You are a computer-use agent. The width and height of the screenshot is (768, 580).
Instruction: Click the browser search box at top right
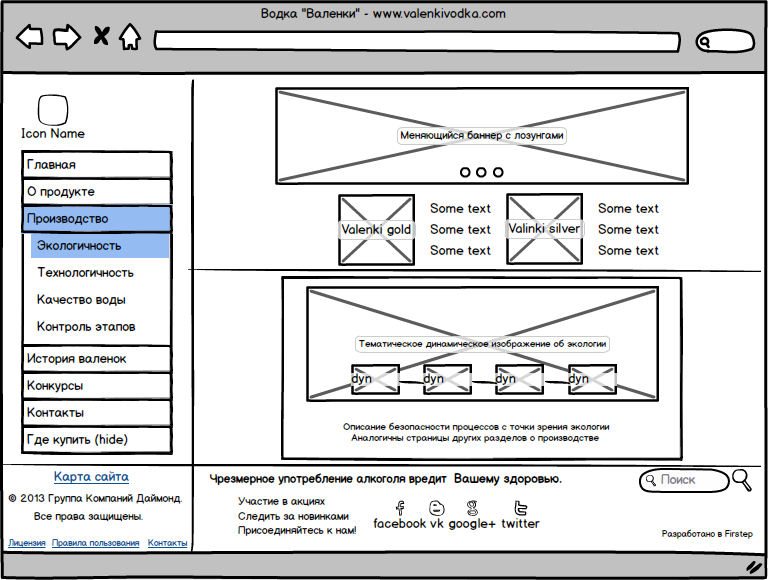(725, 41)
